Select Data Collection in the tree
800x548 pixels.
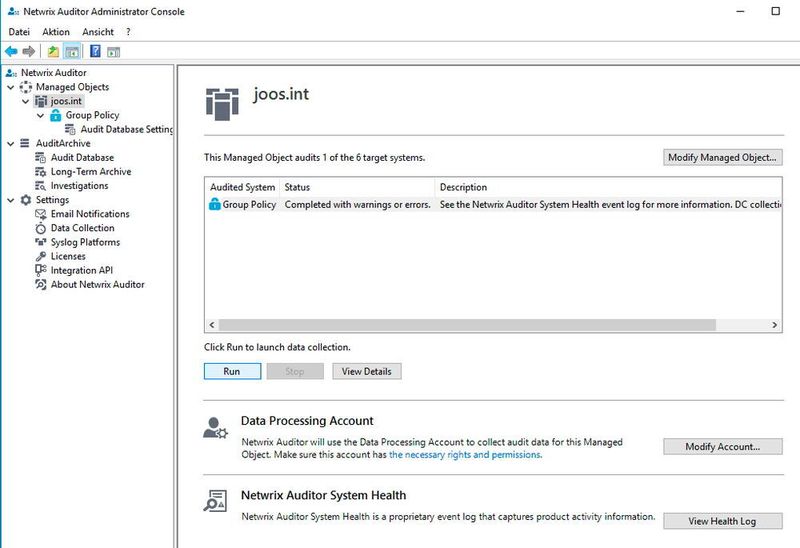83,228
